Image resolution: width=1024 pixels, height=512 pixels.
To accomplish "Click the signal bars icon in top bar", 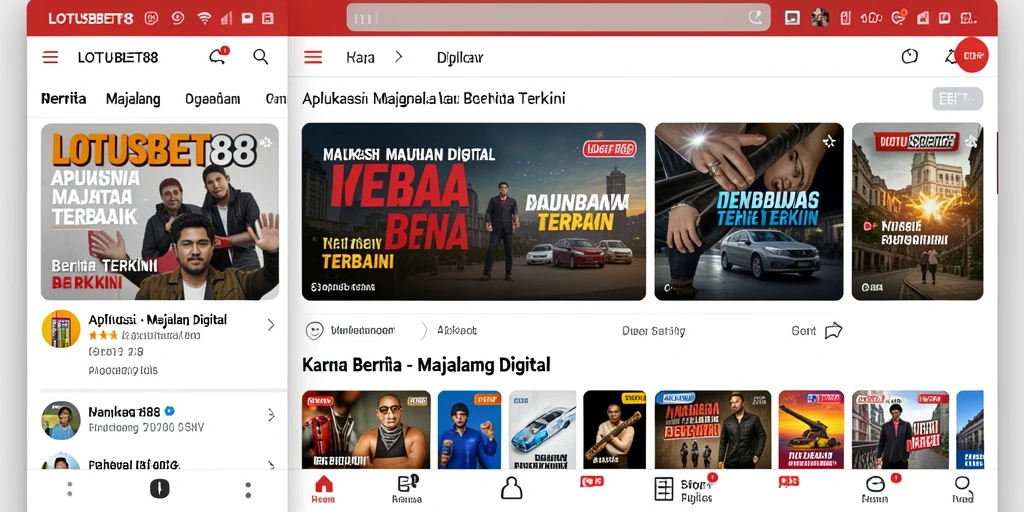I will pyautogui.click(x=226, y=18).
